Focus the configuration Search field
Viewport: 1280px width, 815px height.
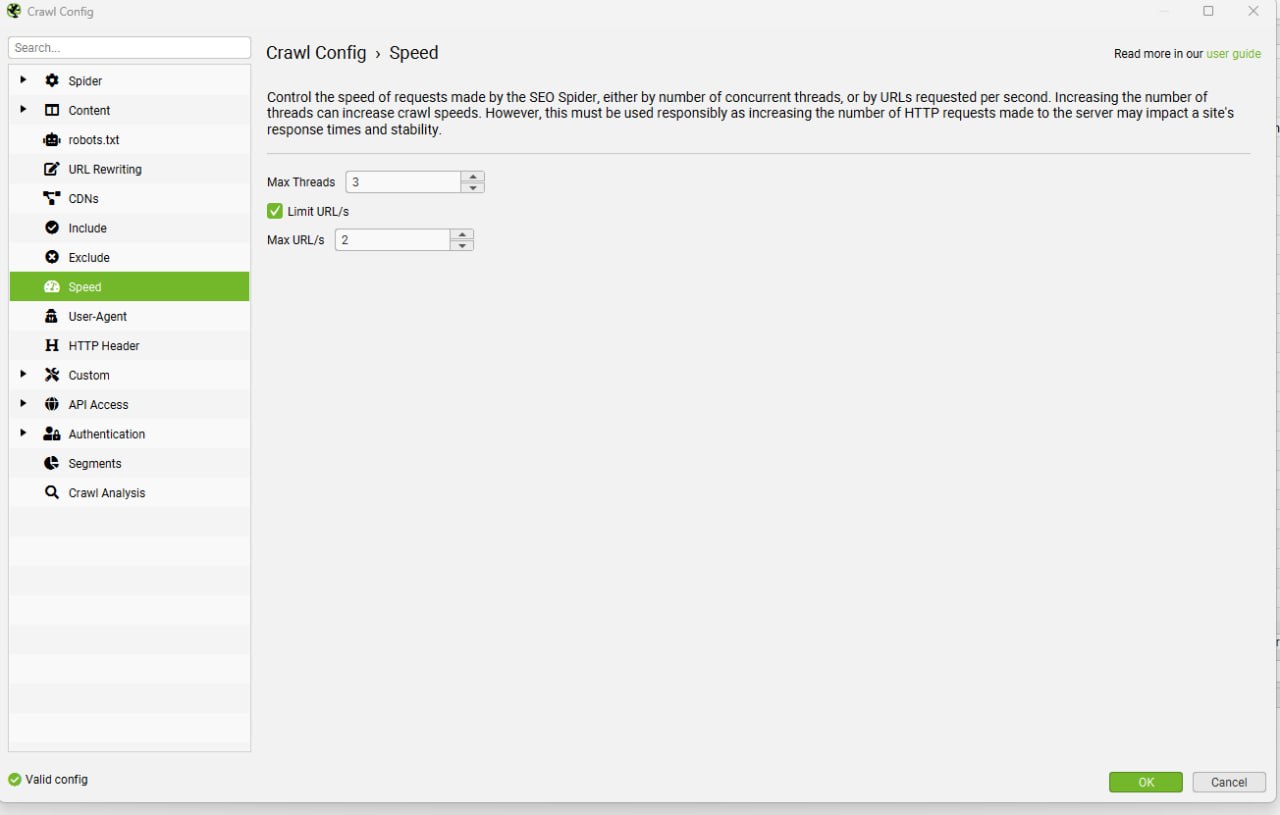click(x=129, y=47)
